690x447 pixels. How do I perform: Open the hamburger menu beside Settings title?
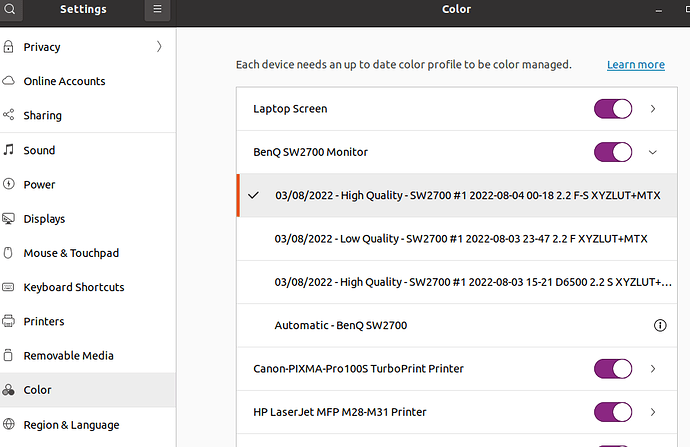(157, 9)
